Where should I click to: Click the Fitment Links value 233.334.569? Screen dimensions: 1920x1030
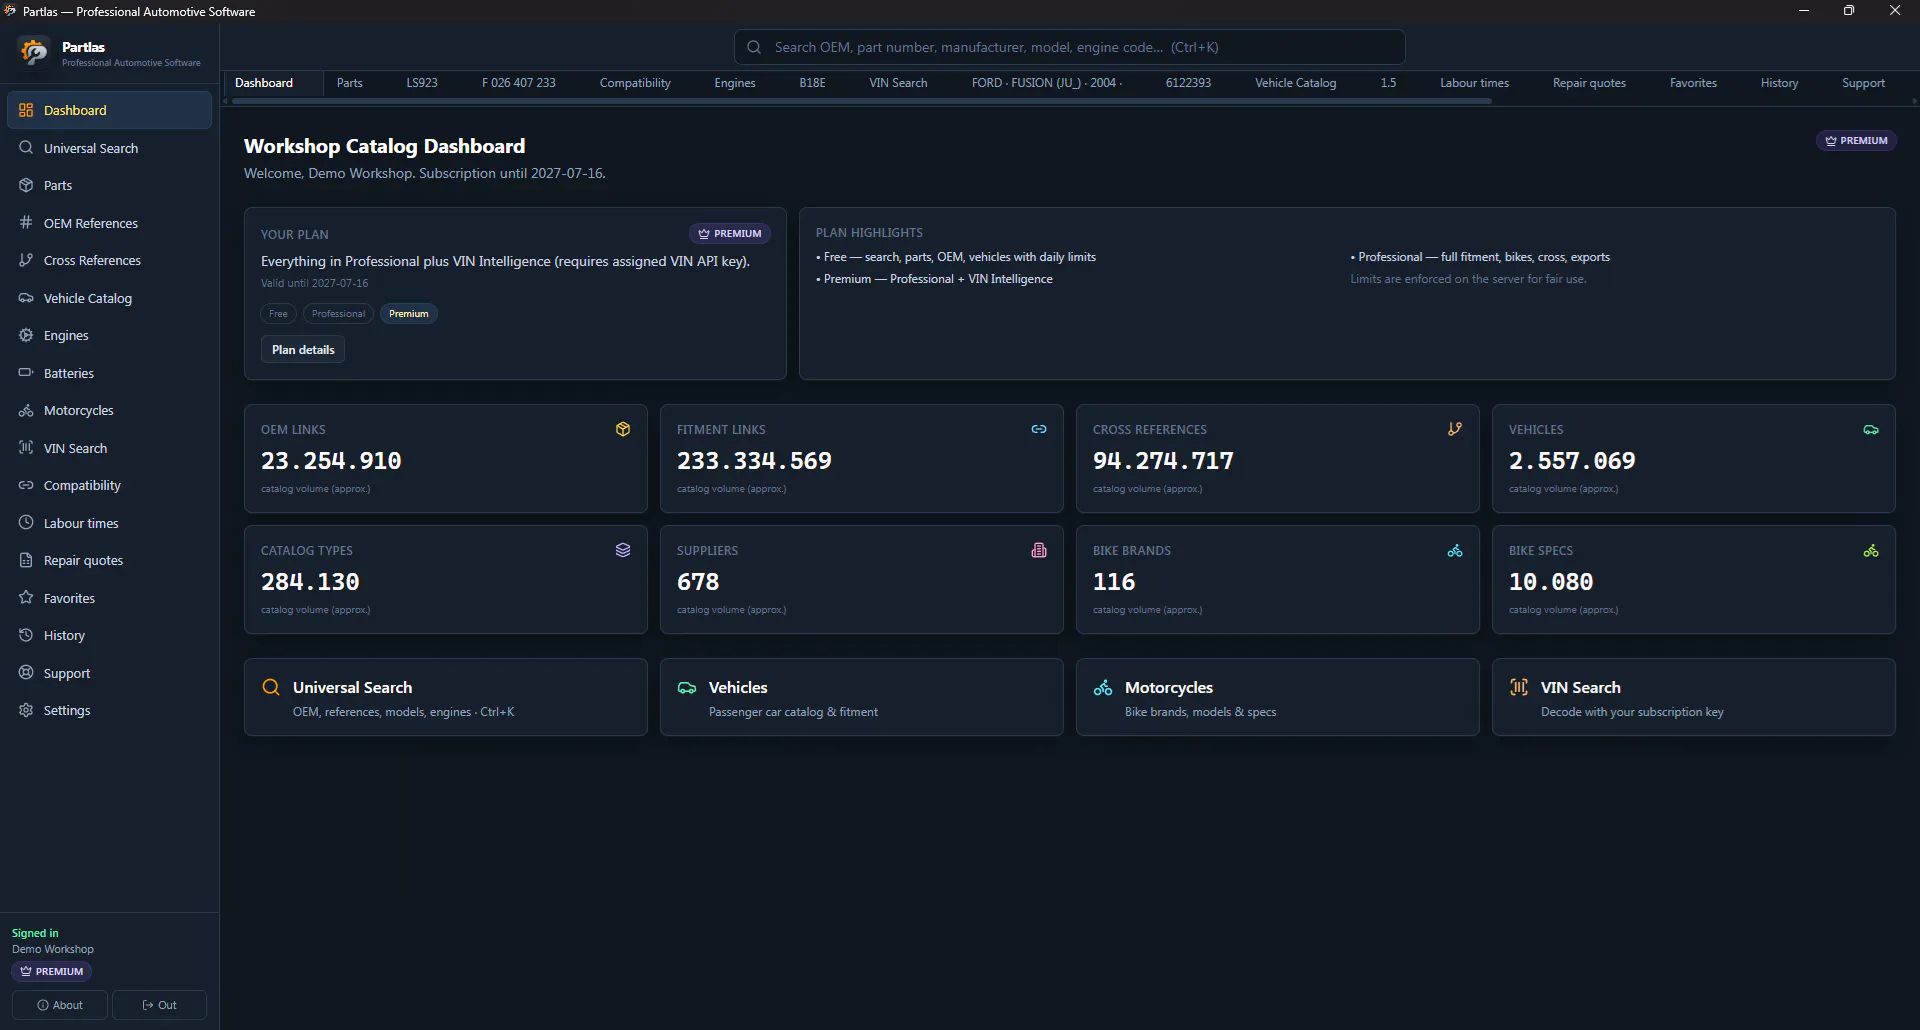[754, 461]
